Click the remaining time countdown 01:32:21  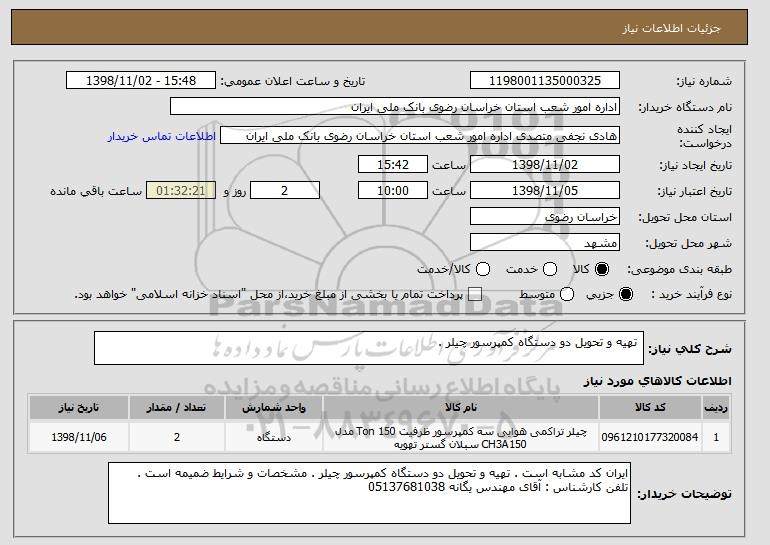(181, 191)
